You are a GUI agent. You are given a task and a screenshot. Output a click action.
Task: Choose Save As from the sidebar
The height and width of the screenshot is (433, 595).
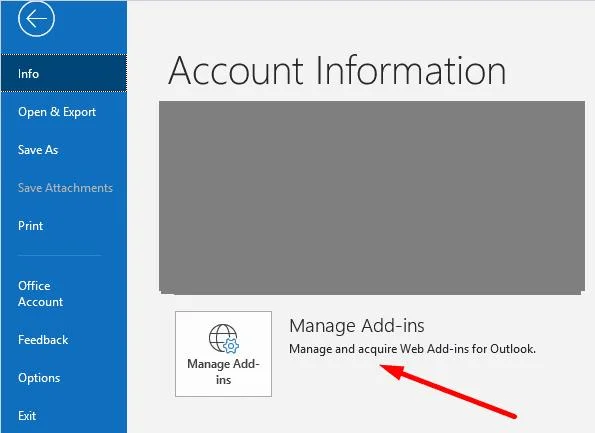(64, 150)
